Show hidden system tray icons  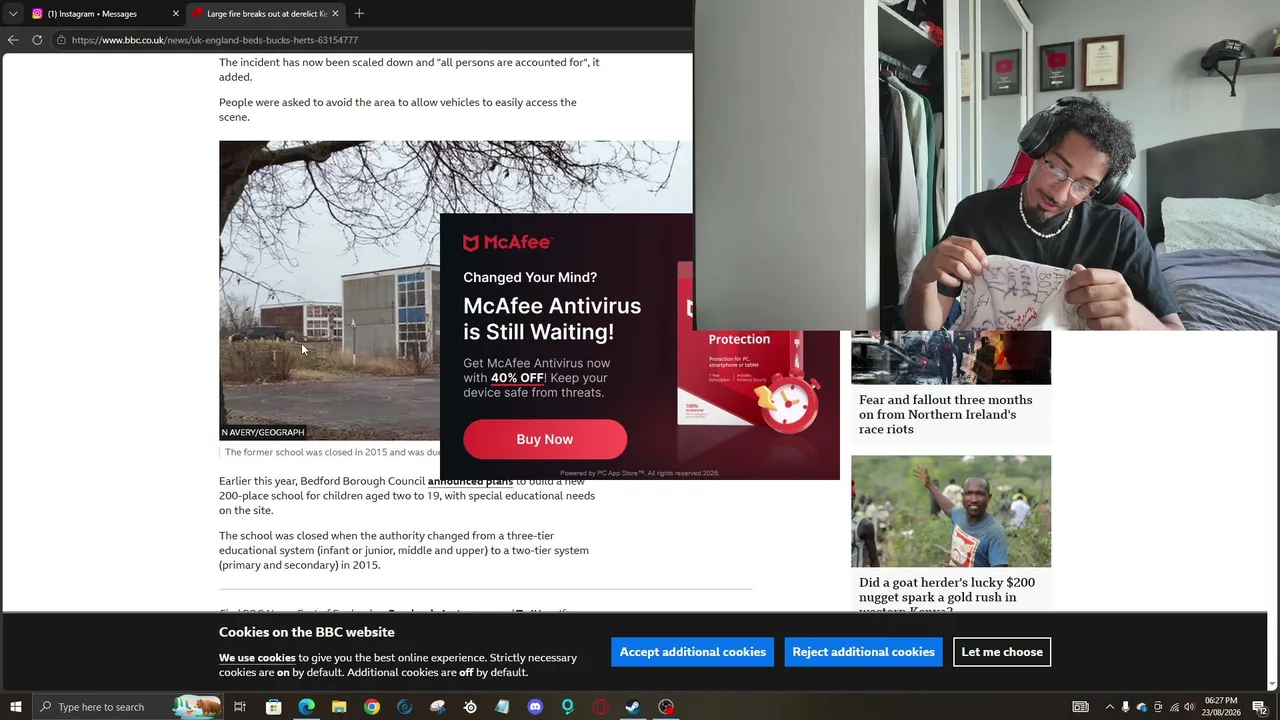pos(1109,707)
